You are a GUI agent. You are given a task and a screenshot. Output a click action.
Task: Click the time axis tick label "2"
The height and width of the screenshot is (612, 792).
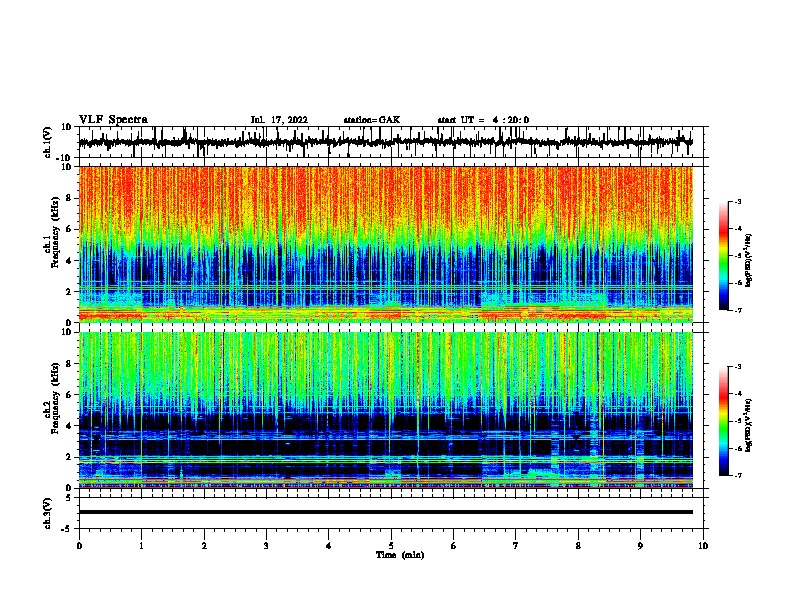[204, 546]
